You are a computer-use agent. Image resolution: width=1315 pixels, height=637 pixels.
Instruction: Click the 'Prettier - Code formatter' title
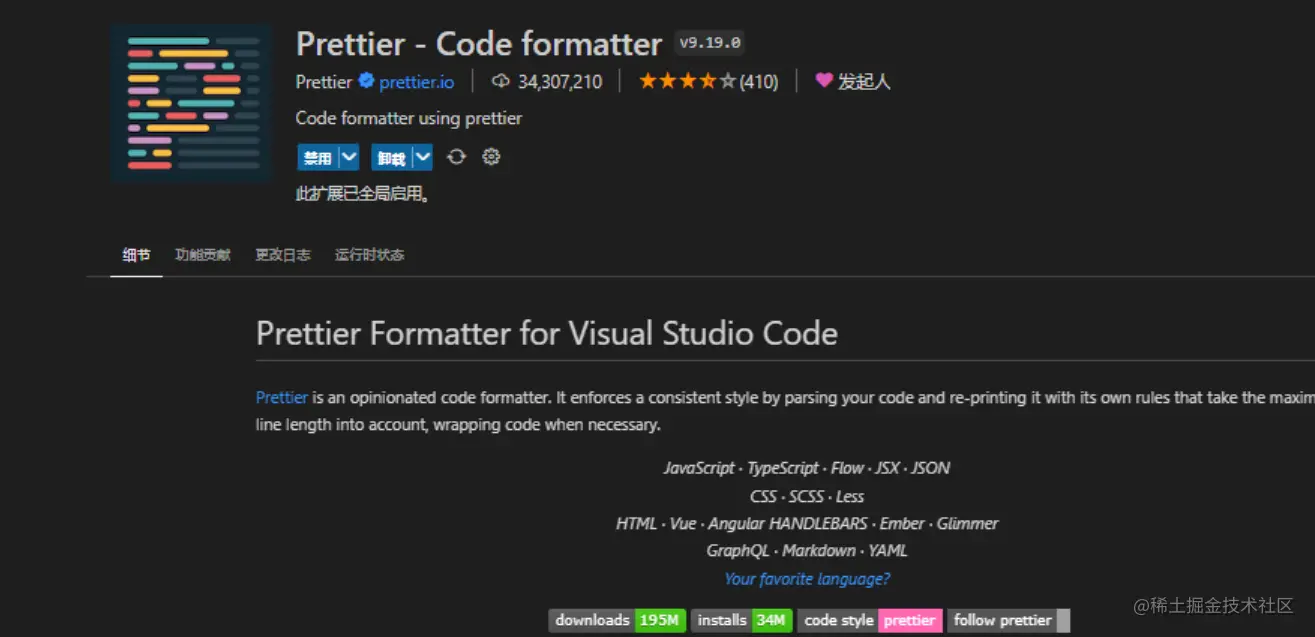(x=479, y=44)
